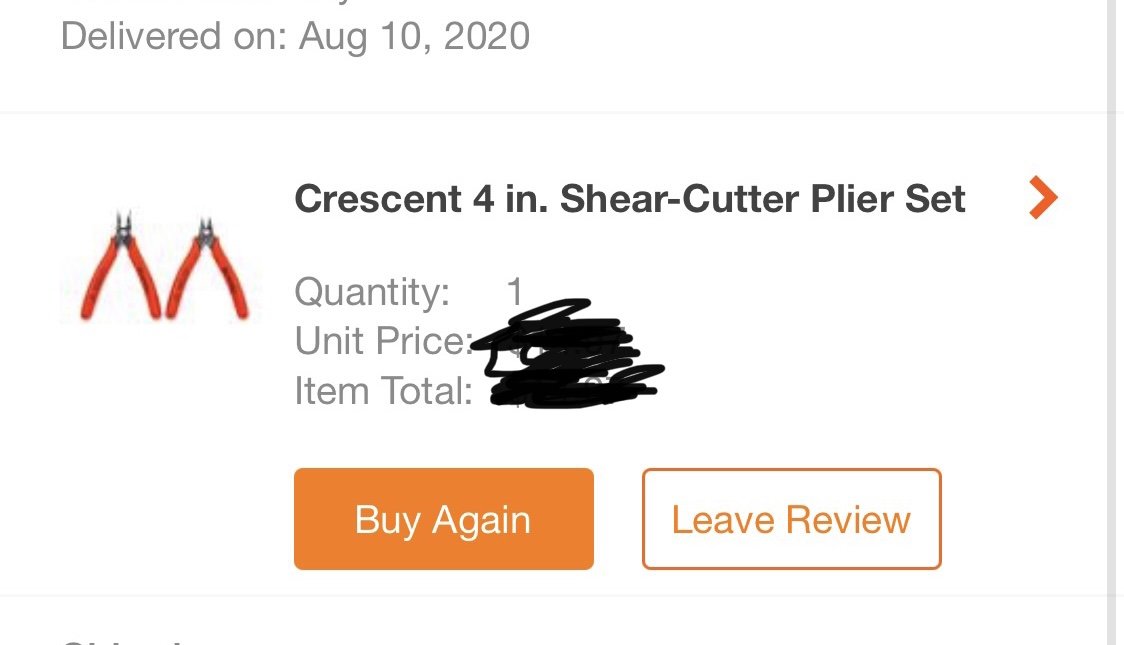Screen dimensions: 1124x645
Task: Click the Aug 10, 2020 delivery date
Action: pyautogui.click(x=414, y=36)
